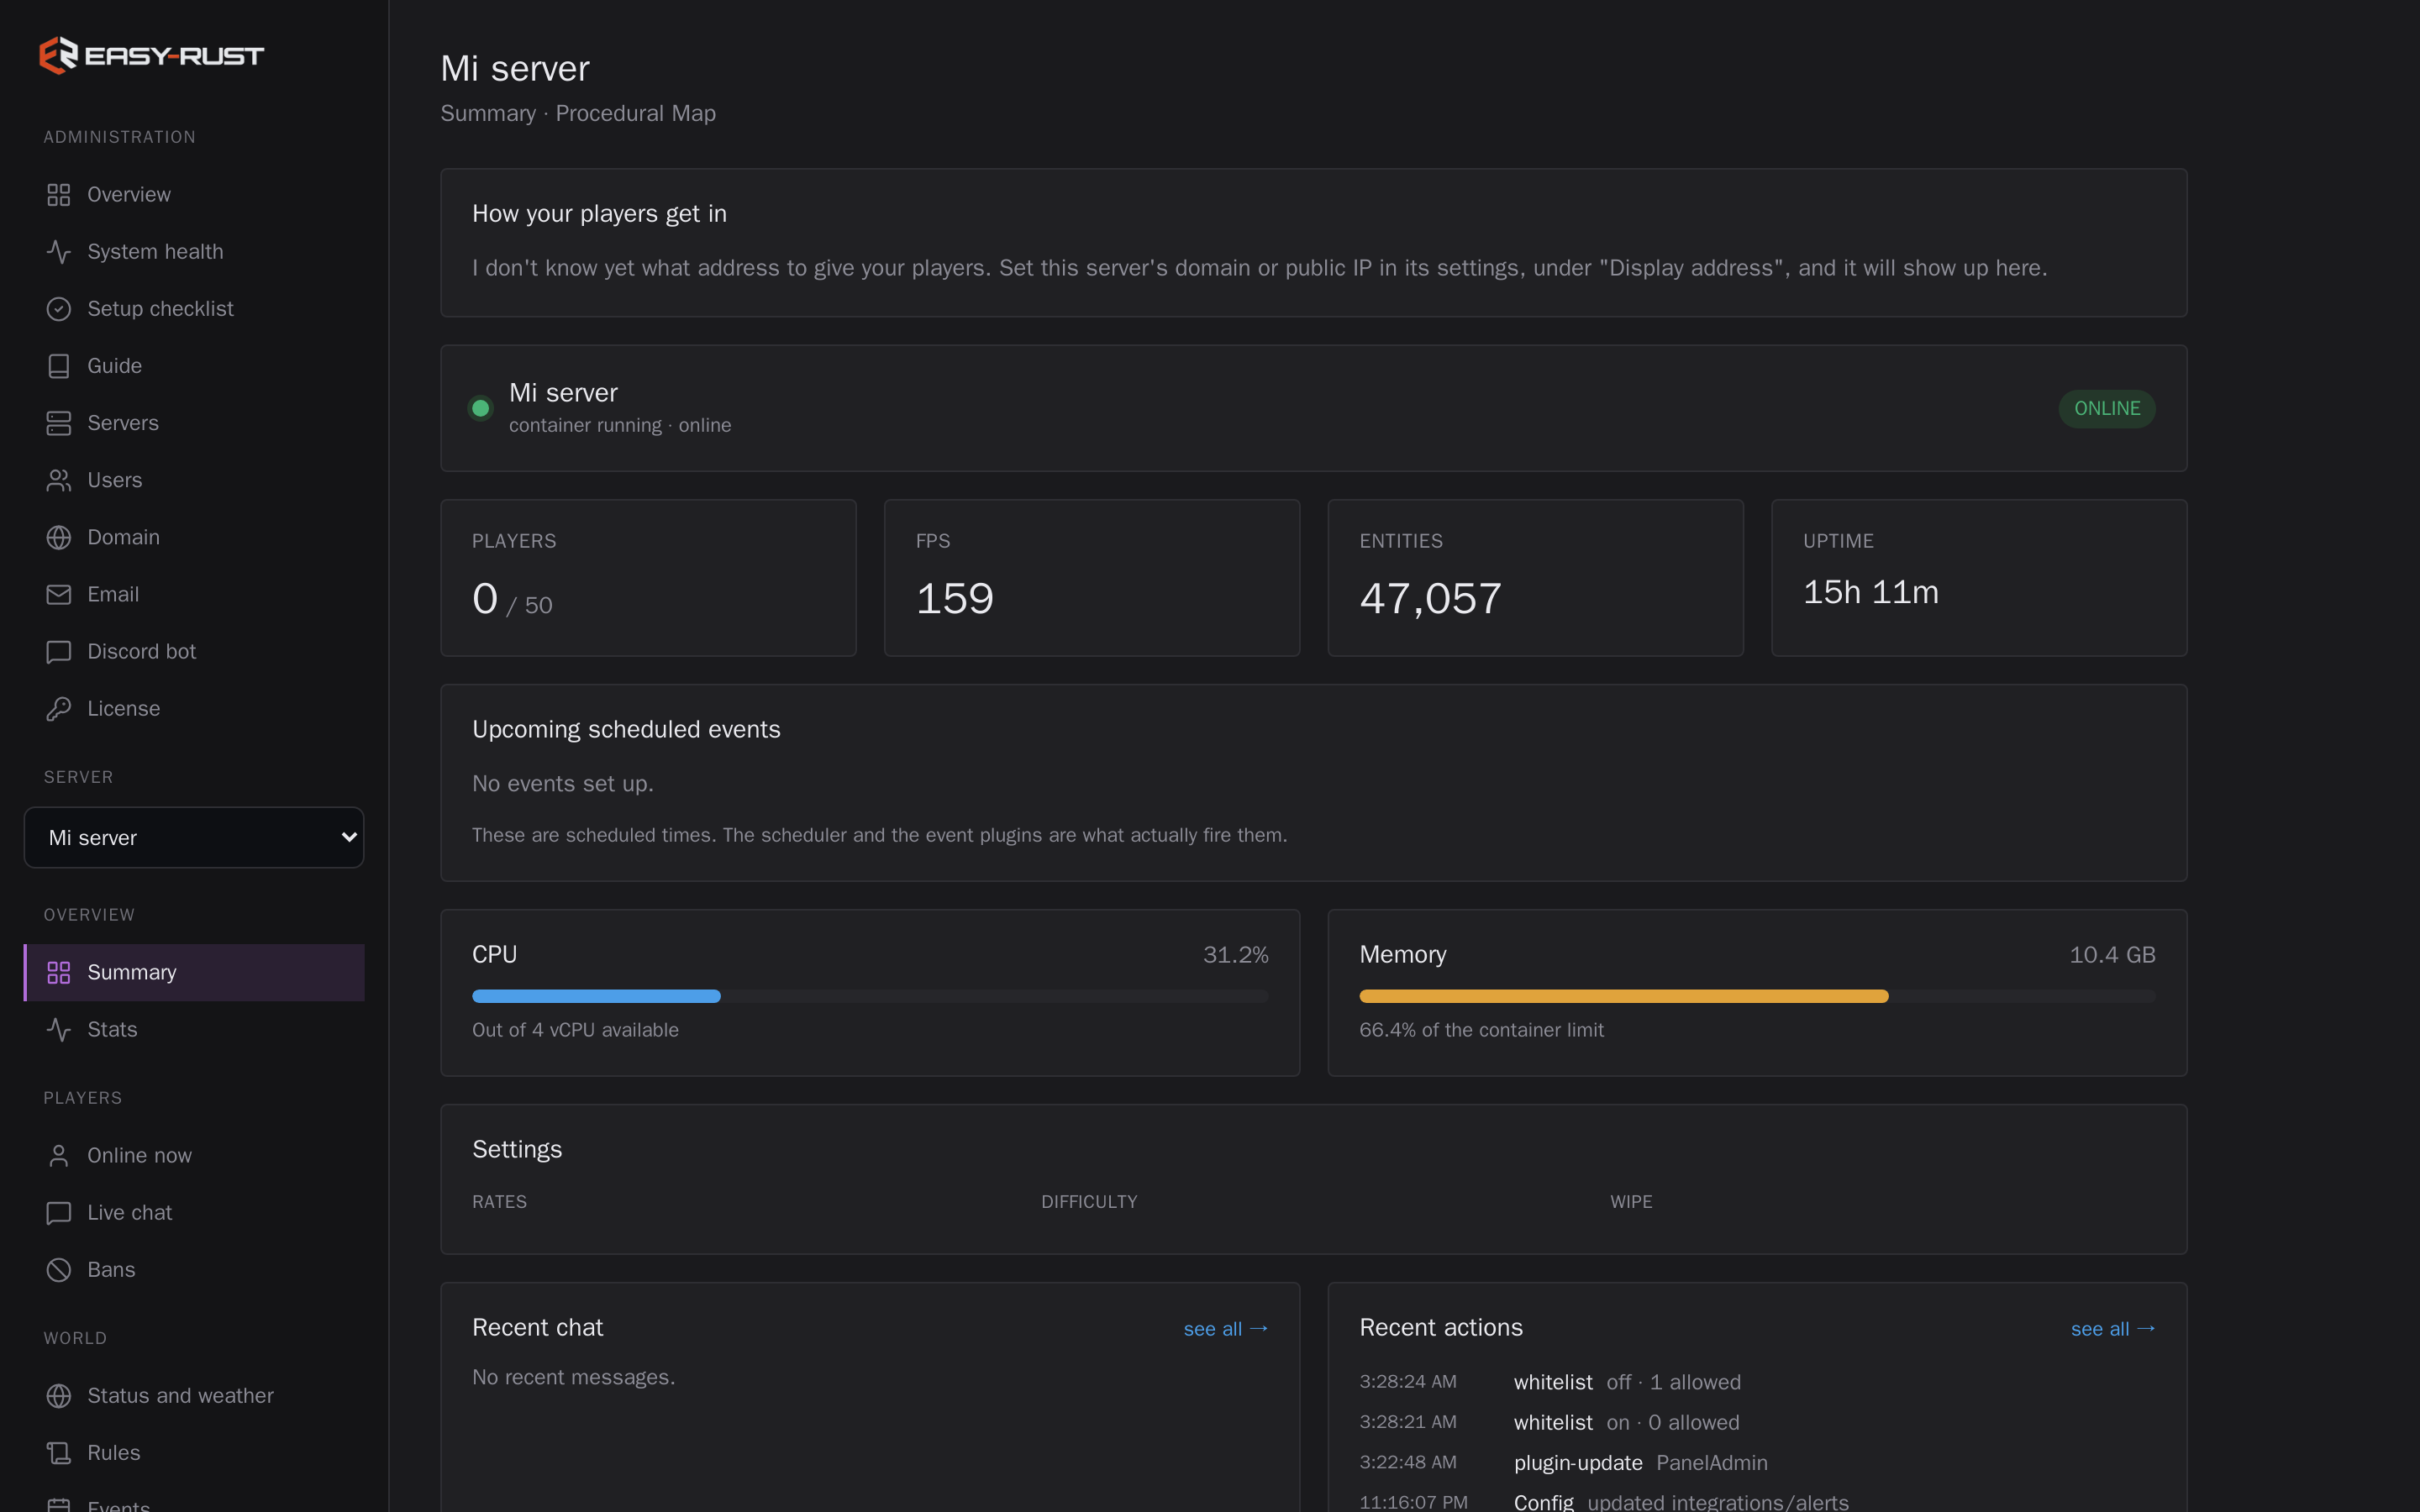
Task: Click see all in Recent actions
Action: click(2113, 1328)
